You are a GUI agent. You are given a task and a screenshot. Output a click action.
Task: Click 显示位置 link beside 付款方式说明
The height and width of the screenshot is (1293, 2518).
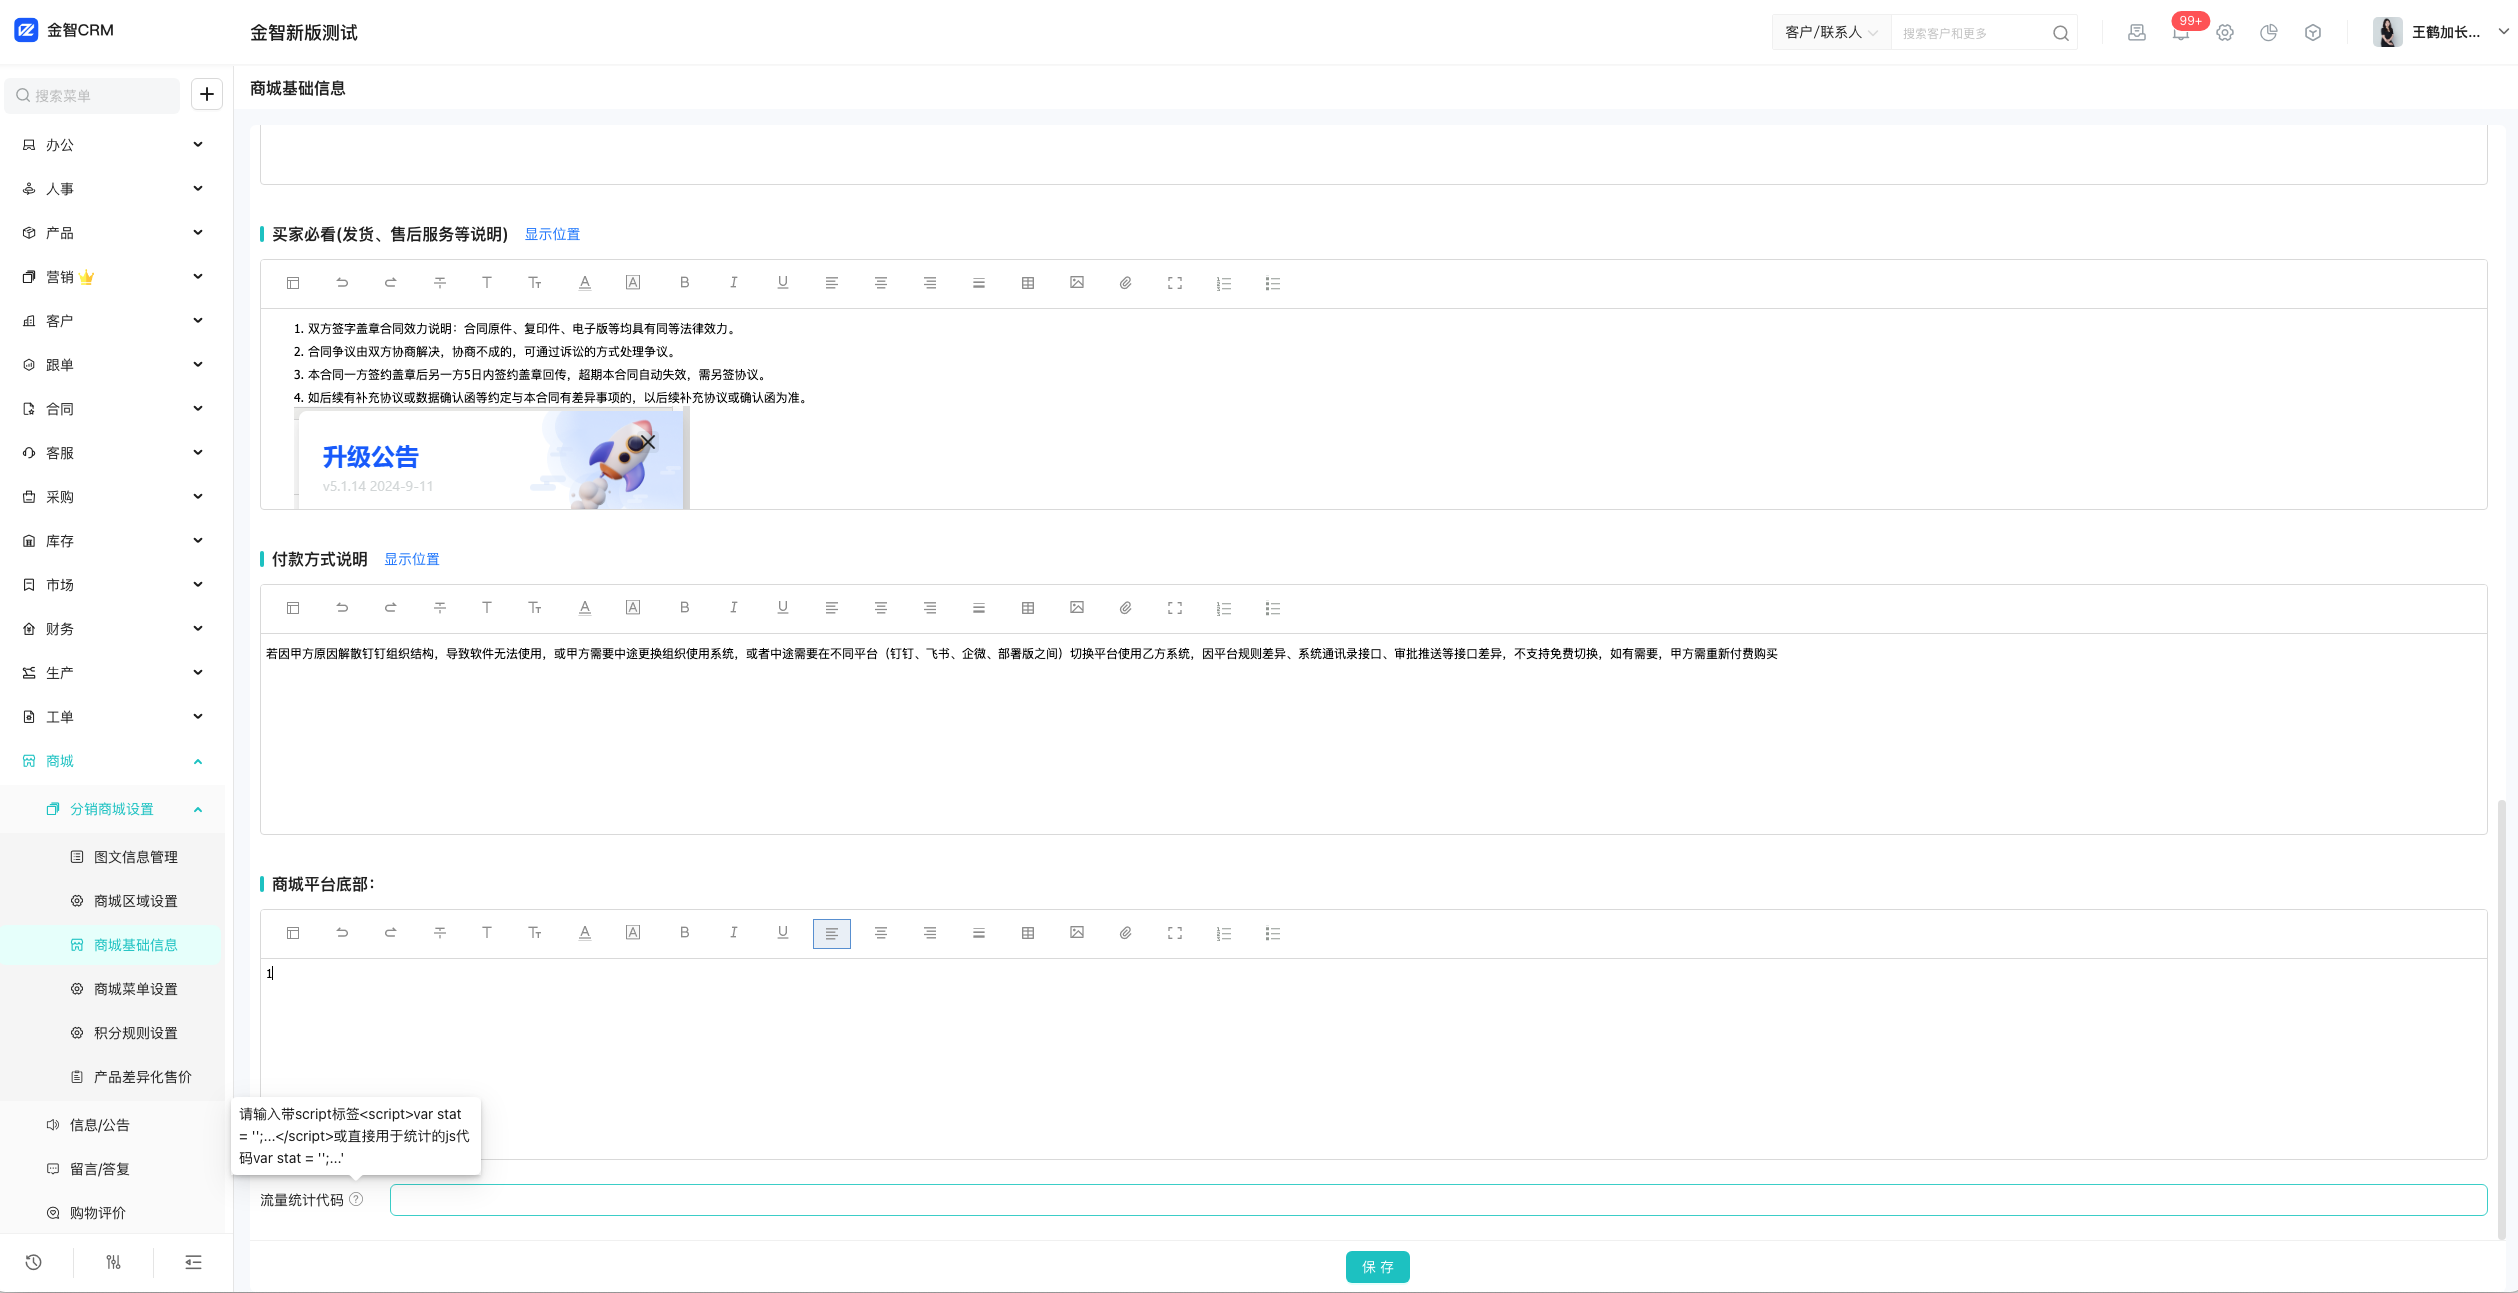tap(412, 559)
